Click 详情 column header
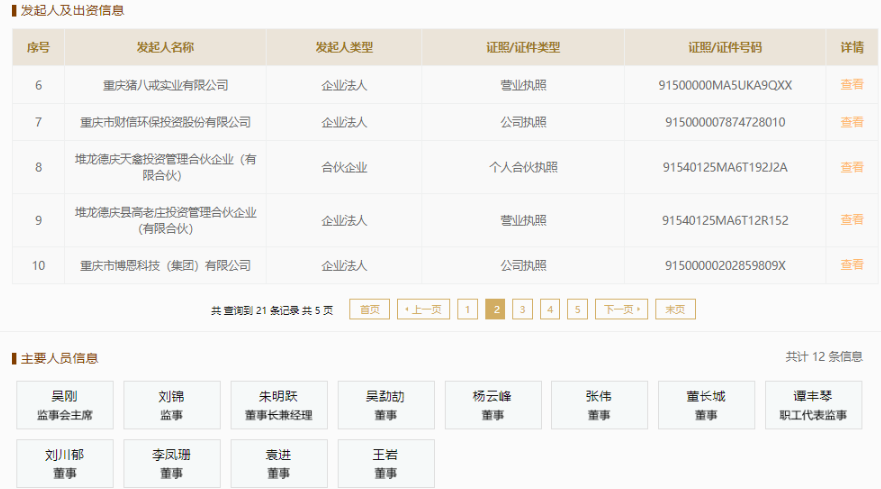Image resolution: width=881 pixels, height=489 pixels. tap(852, 47)
